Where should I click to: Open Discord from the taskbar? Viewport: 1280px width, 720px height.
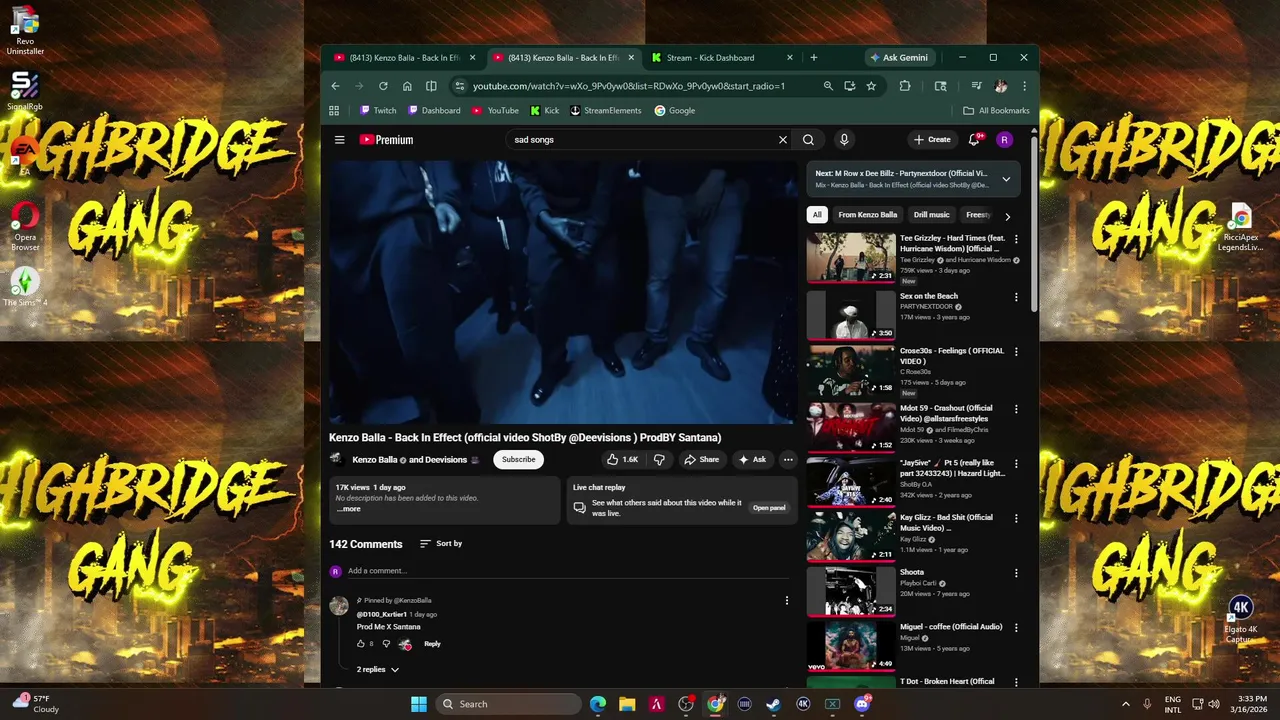coord(862,704)
